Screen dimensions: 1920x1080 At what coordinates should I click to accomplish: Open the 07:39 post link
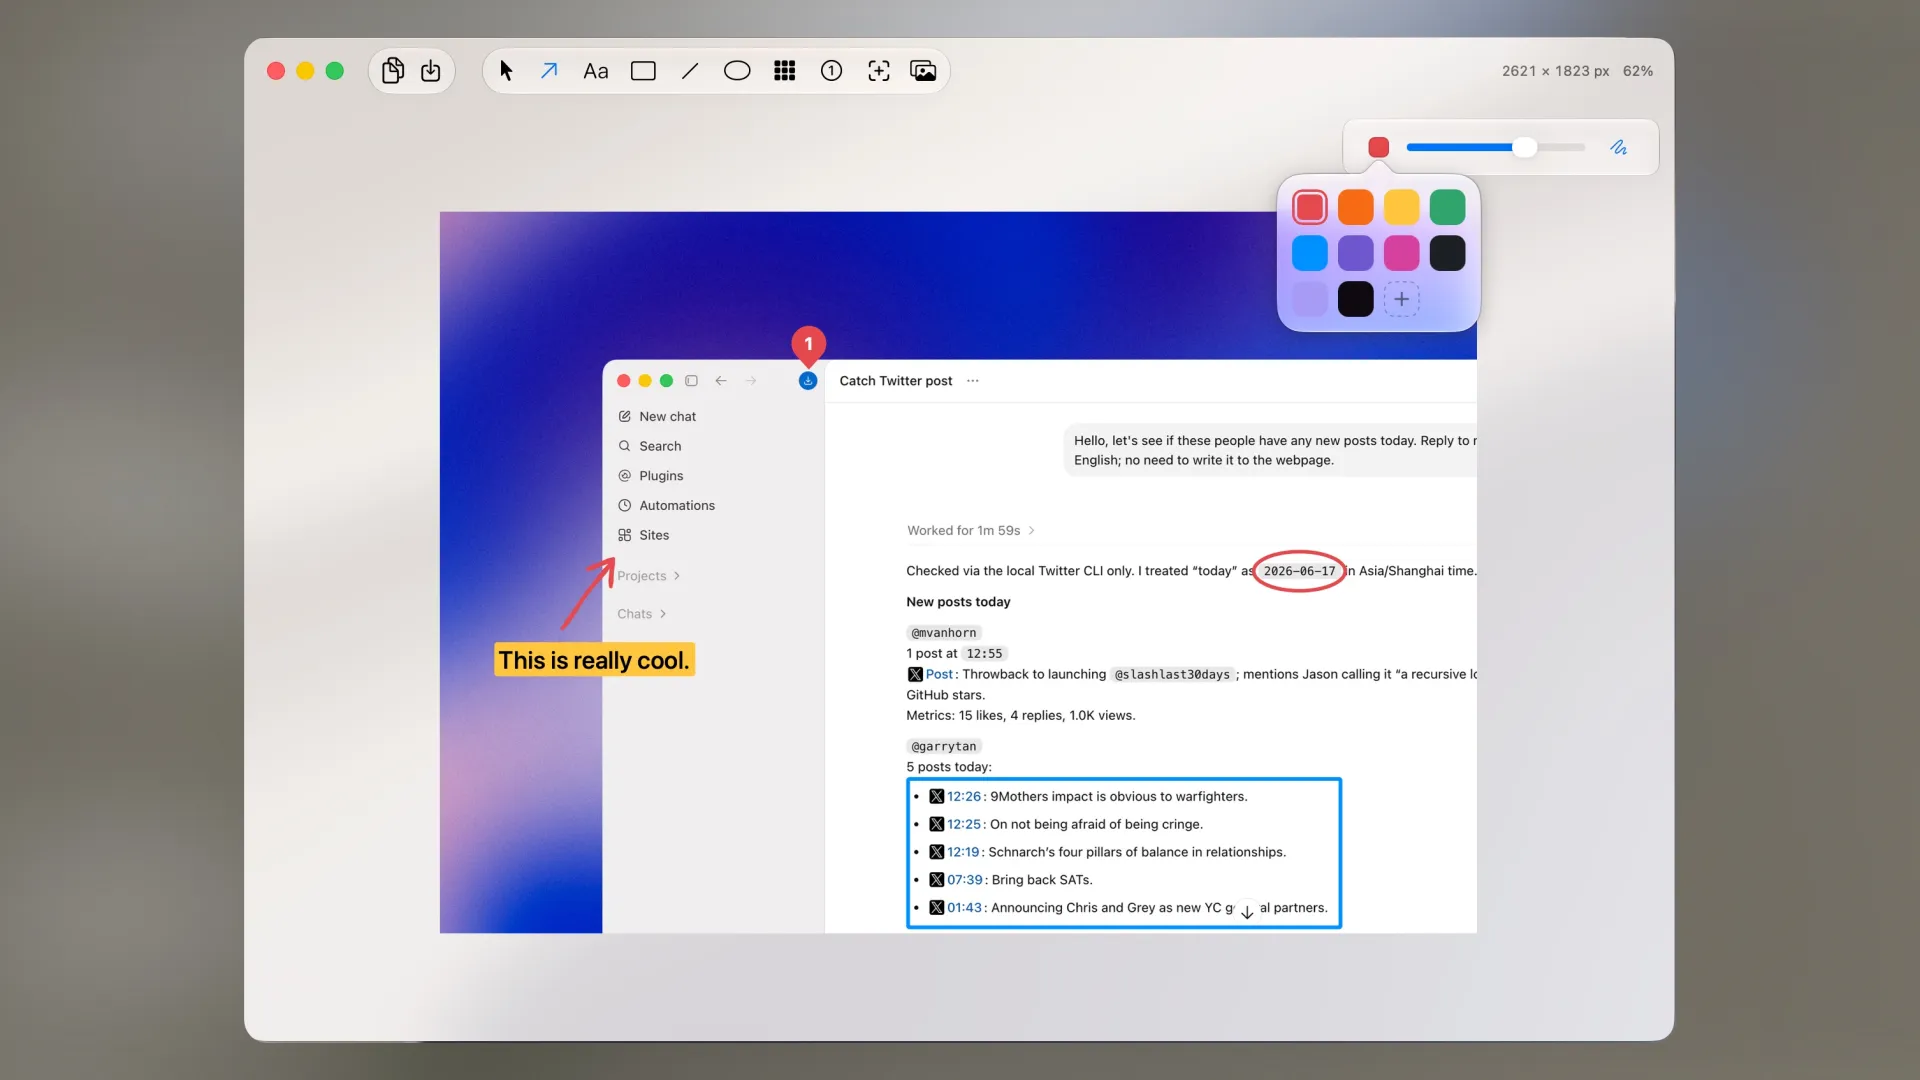[x=965, y=880]
